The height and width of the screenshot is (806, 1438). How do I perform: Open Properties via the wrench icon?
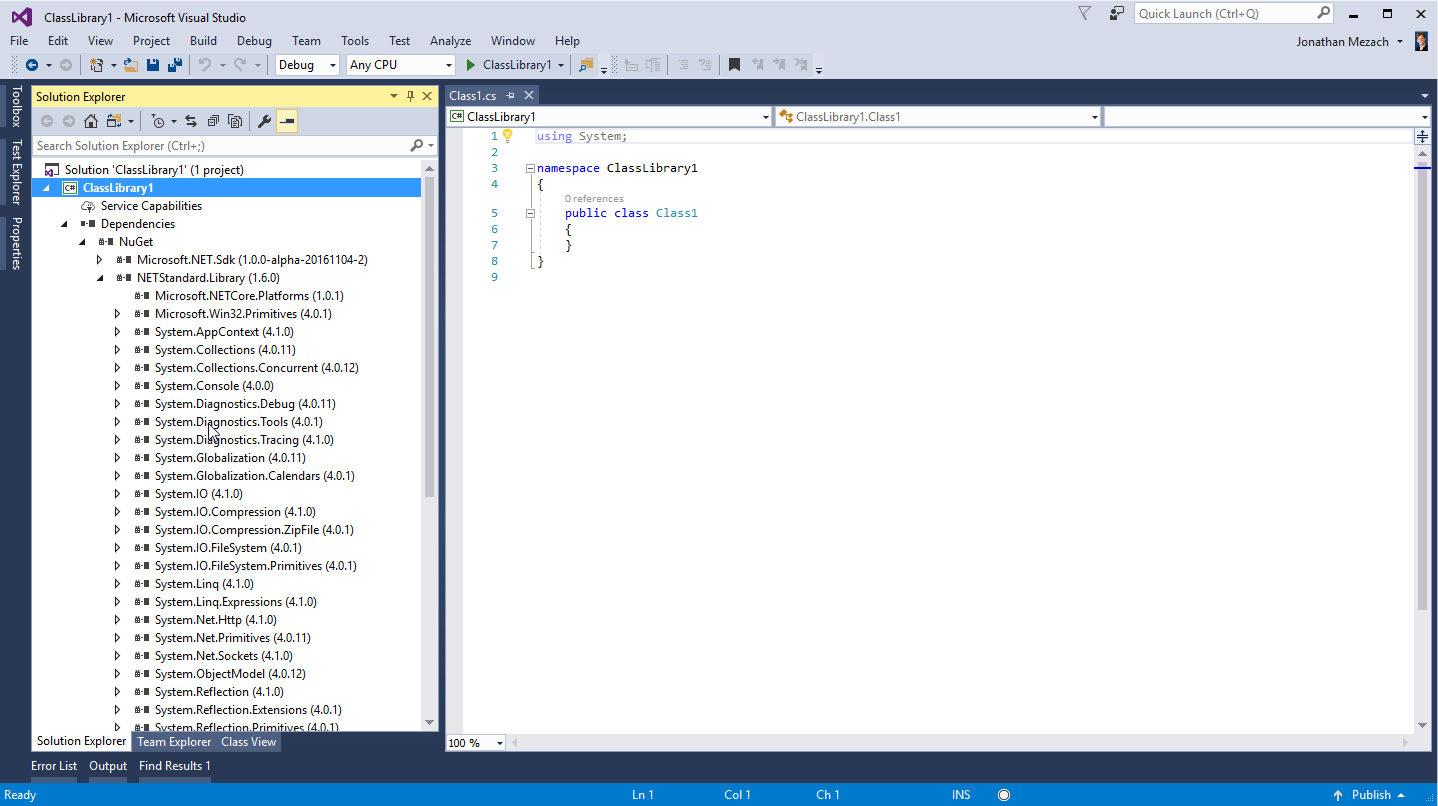coord(264,121)
